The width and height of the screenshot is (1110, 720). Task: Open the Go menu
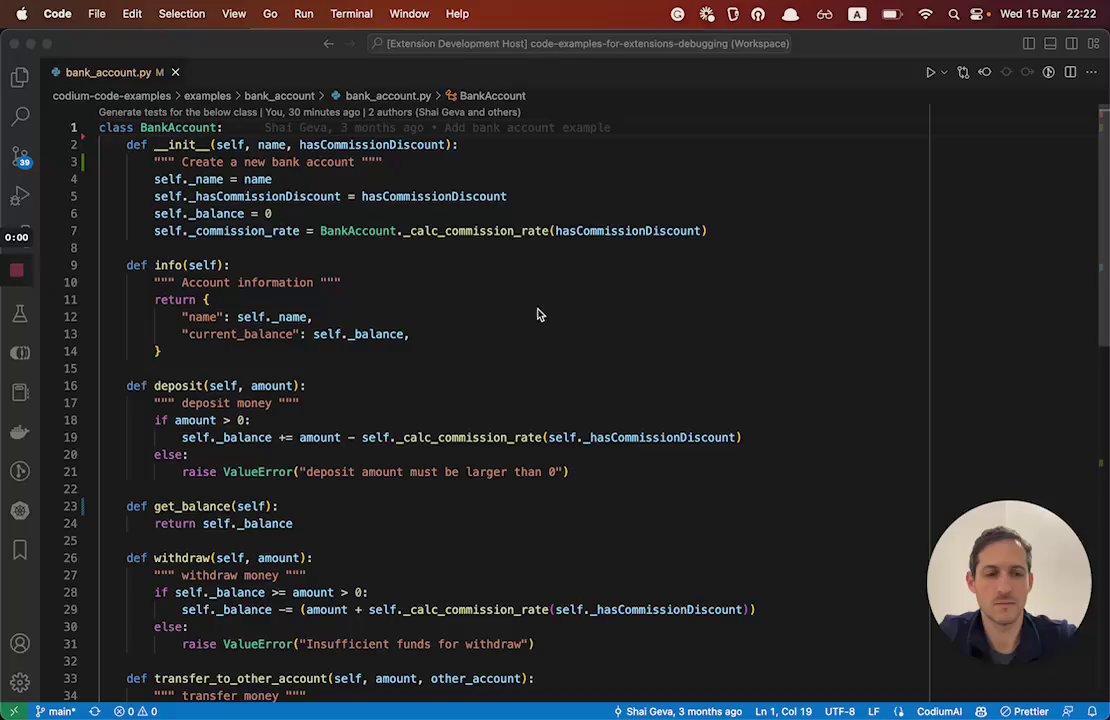coord(270,13)
